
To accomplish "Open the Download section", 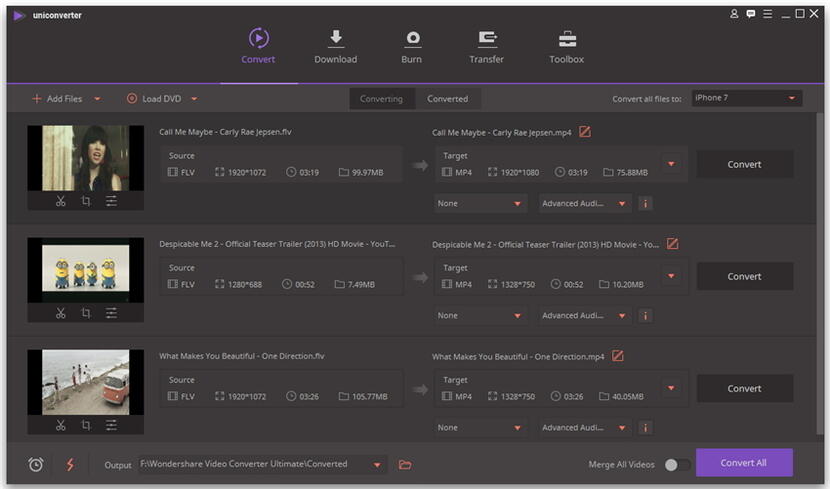I will point(336,46).
